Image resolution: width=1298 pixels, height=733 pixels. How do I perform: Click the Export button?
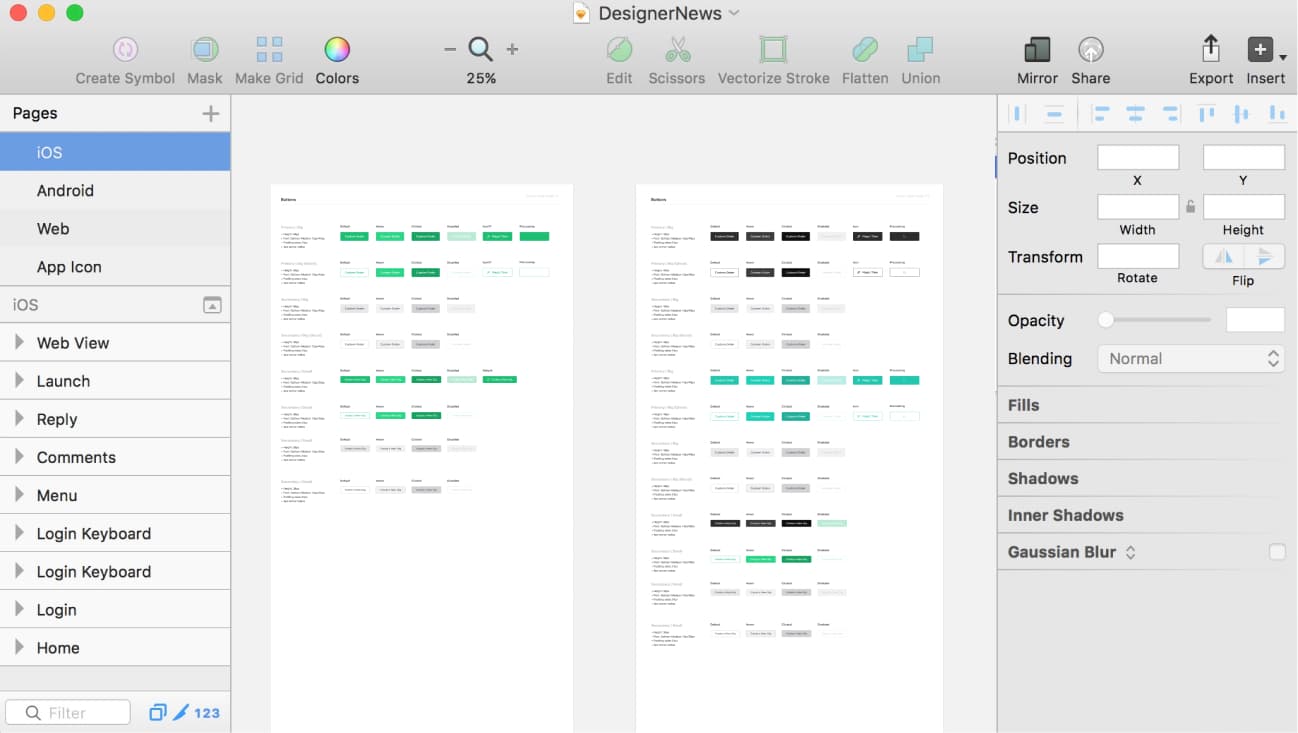tap(1210, 57)
